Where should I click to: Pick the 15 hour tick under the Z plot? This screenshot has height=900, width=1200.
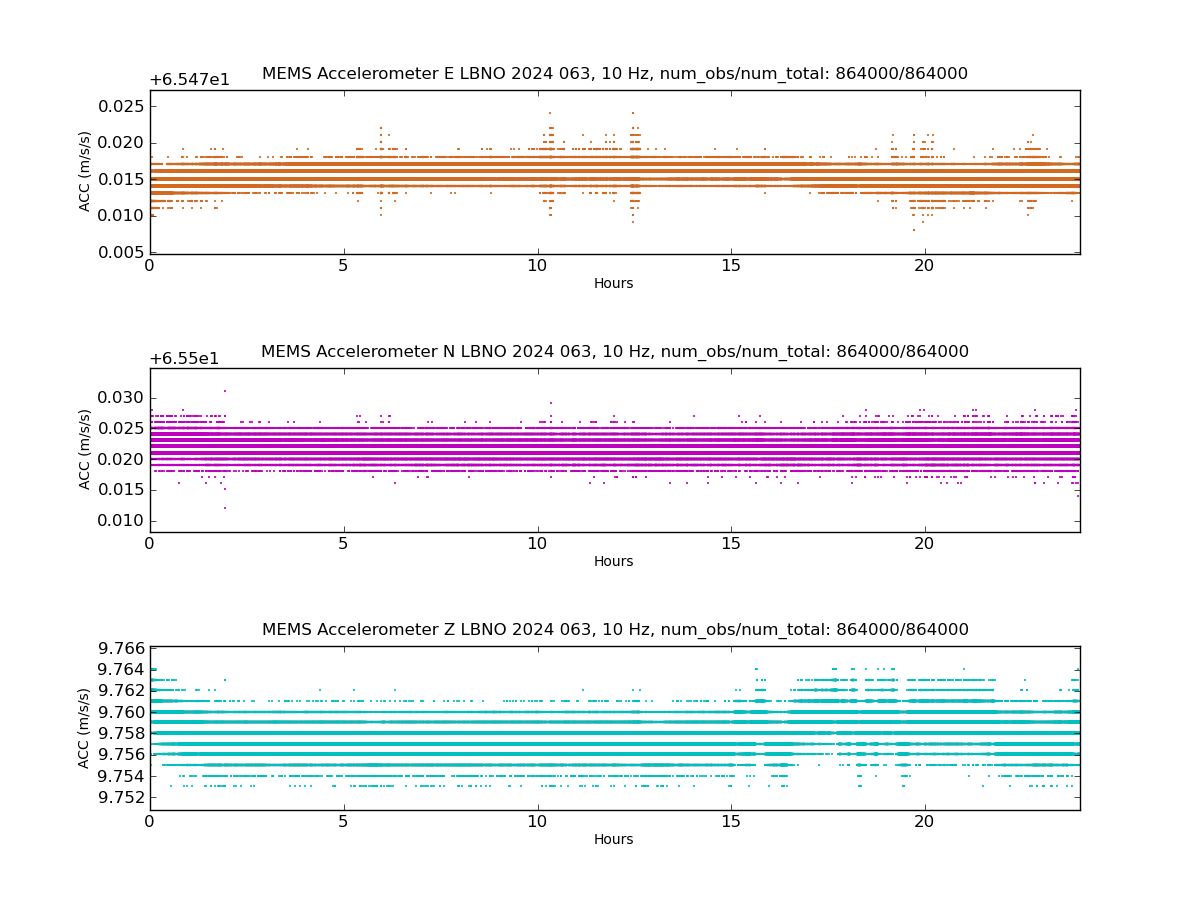point(731,823)
